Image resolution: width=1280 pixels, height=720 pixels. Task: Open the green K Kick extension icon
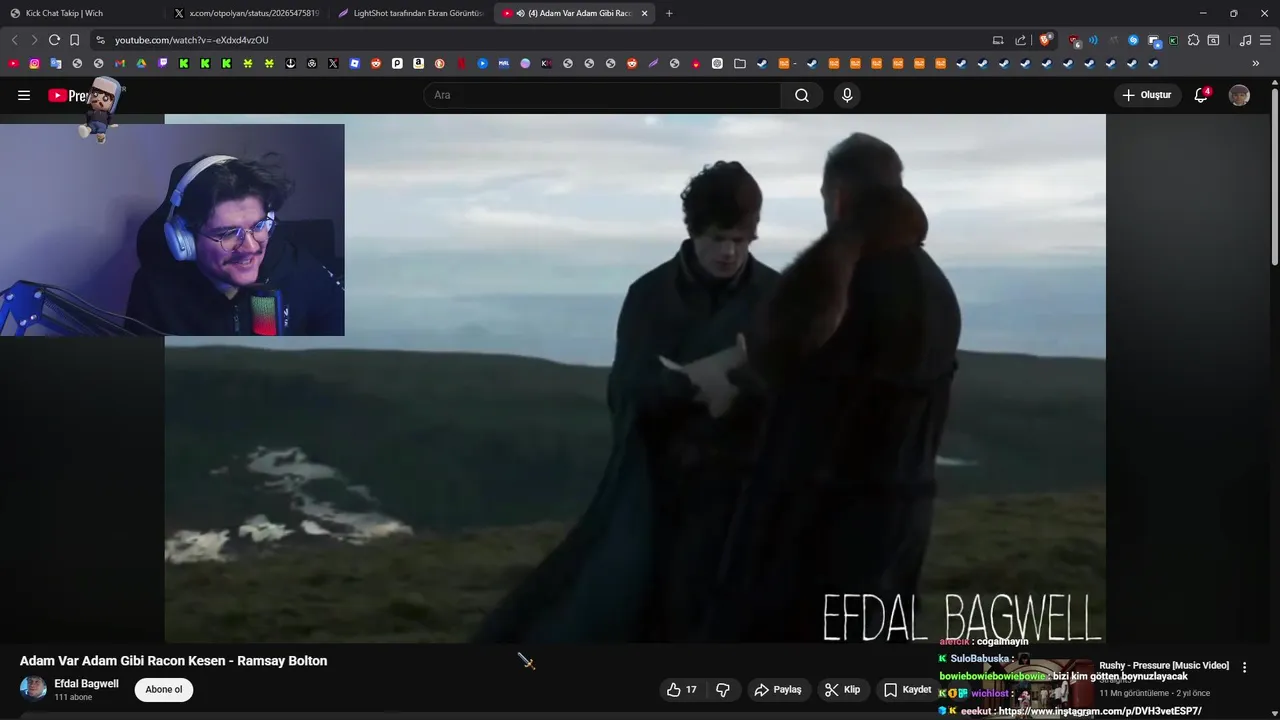1173,40
